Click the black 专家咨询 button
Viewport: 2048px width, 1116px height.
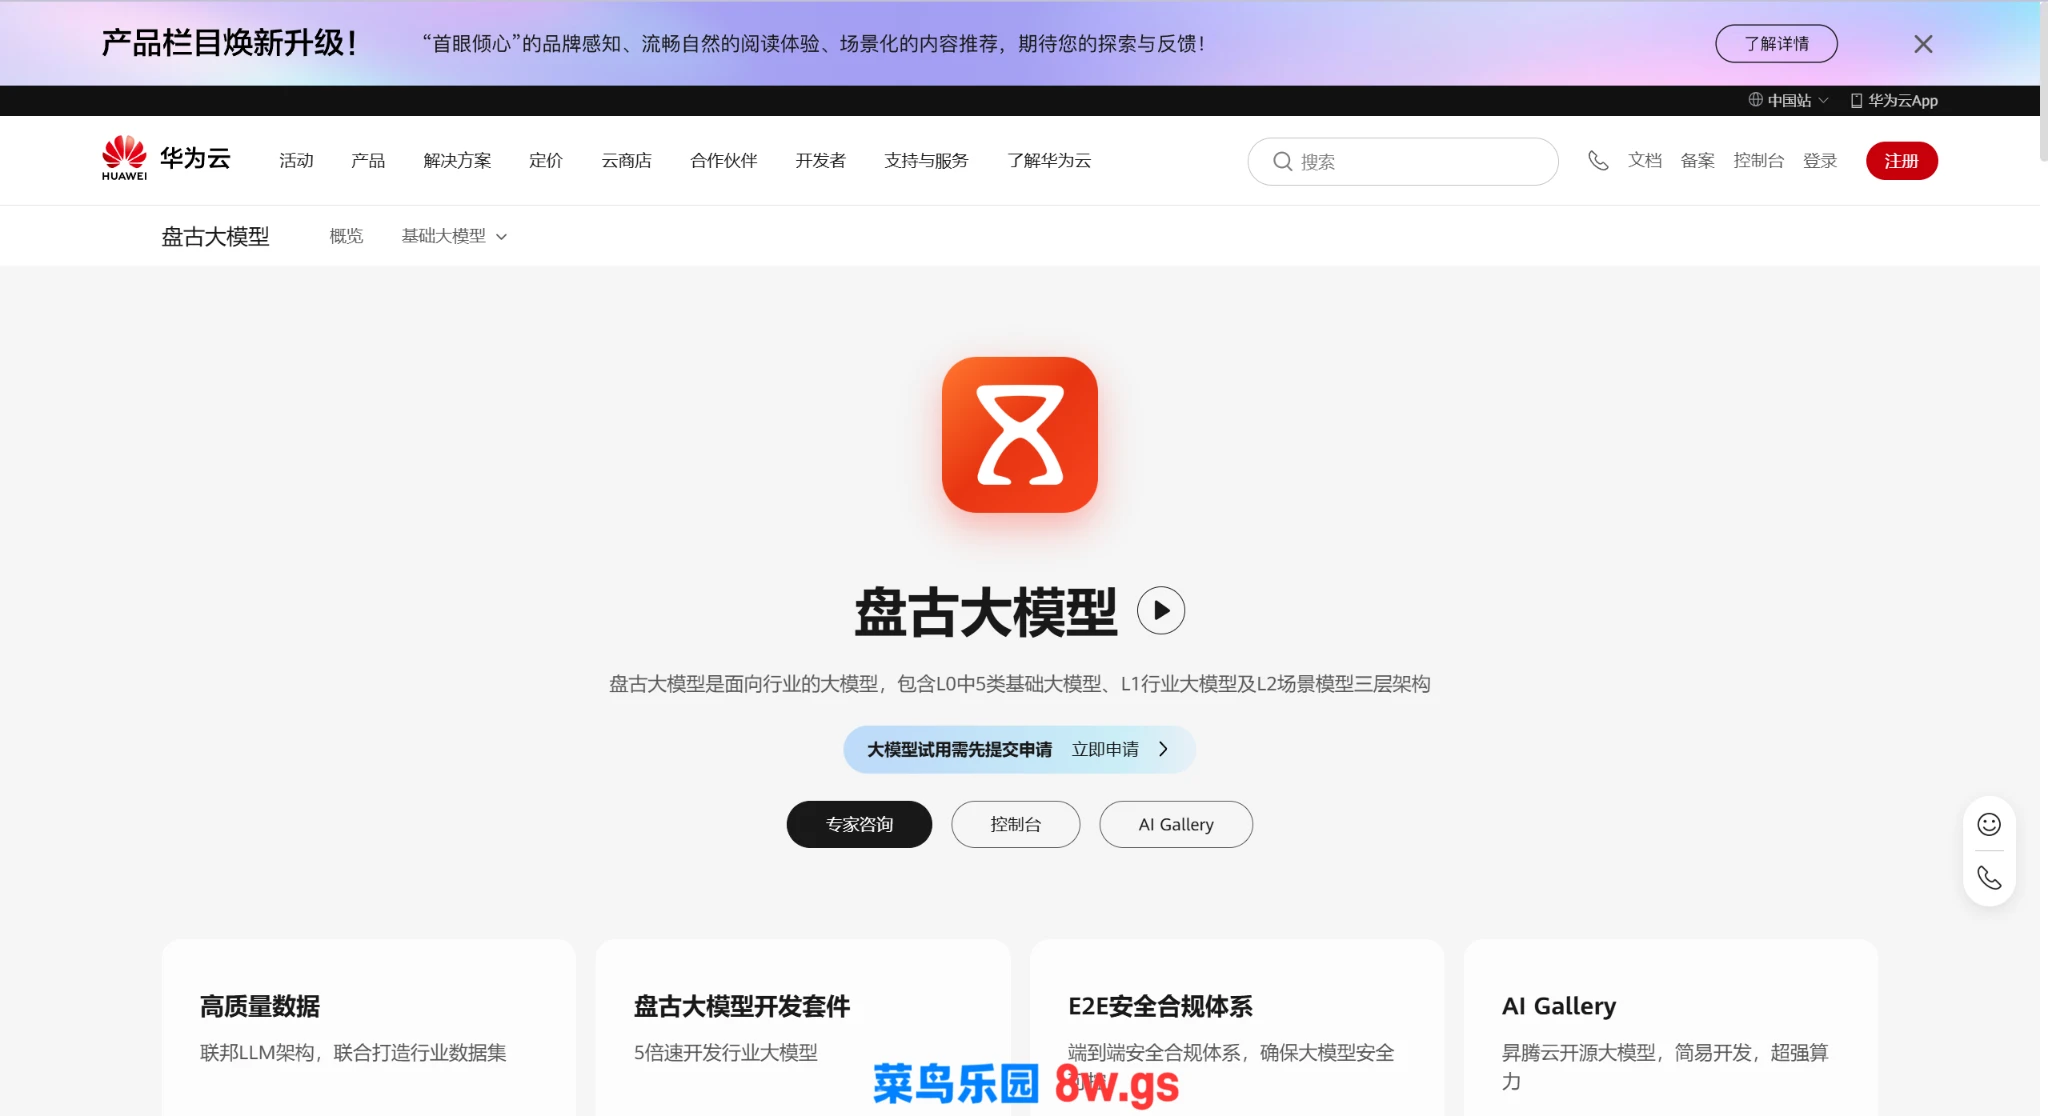pyautogui.click(x=859, y=824)
